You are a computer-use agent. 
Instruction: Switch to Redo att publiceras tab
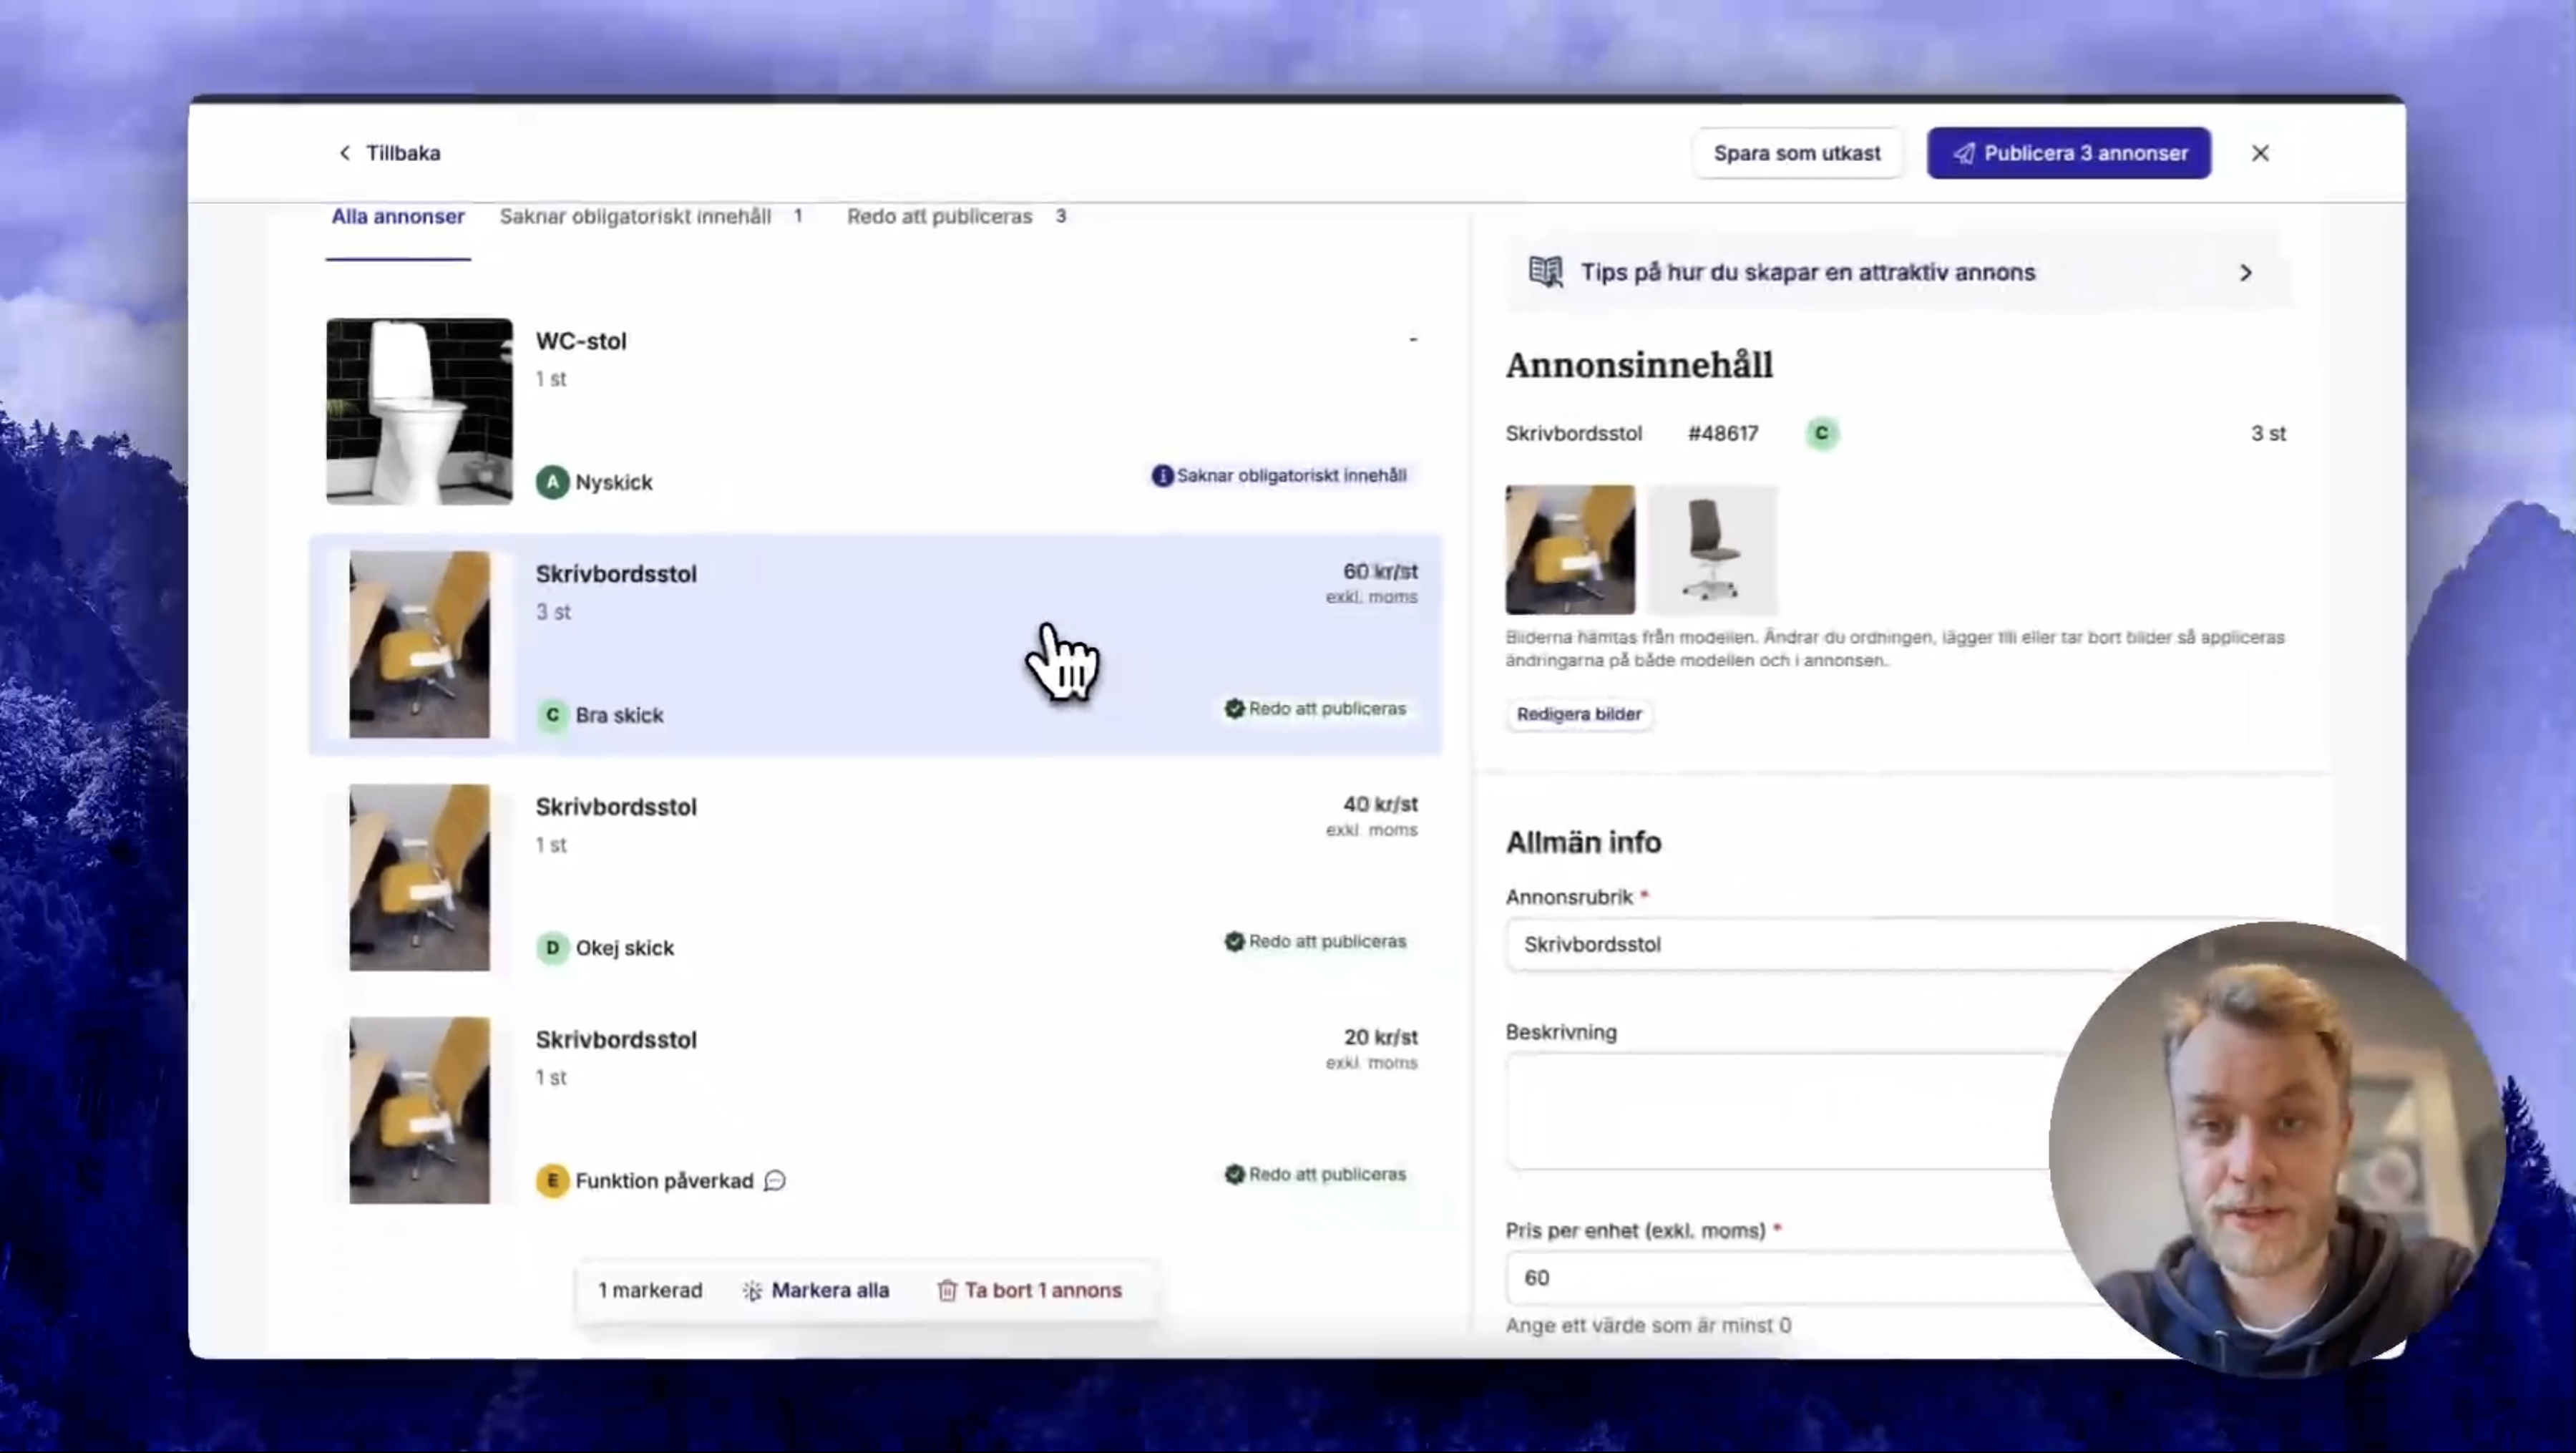click(x=939, y=216)
